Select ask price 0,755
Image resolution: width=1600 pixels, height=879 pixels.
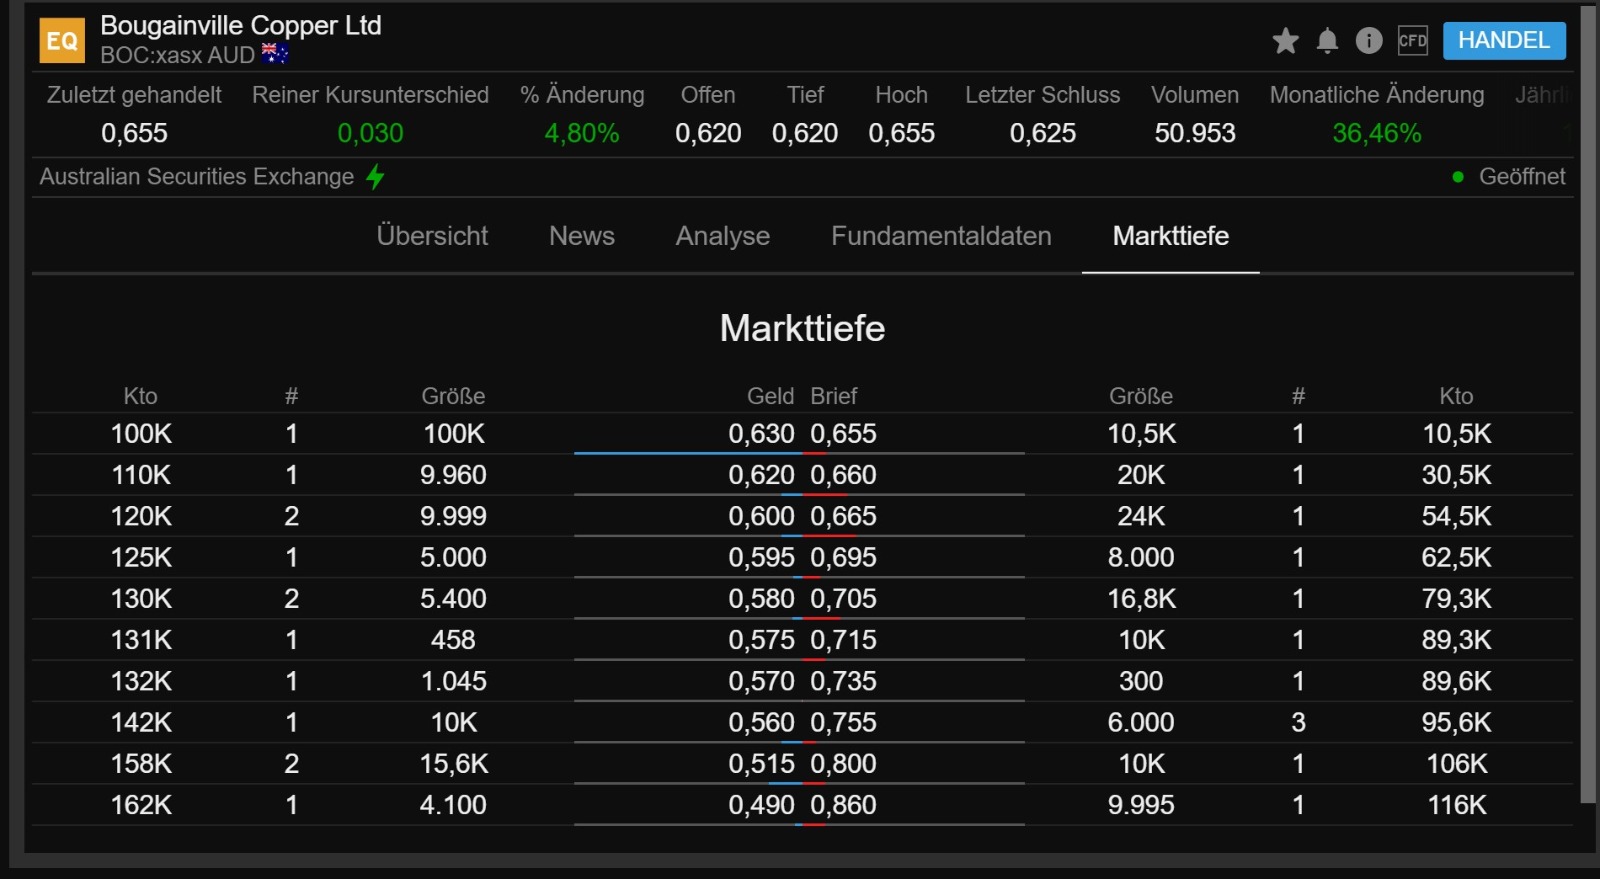pyautogui.click(x=843, y=722)
